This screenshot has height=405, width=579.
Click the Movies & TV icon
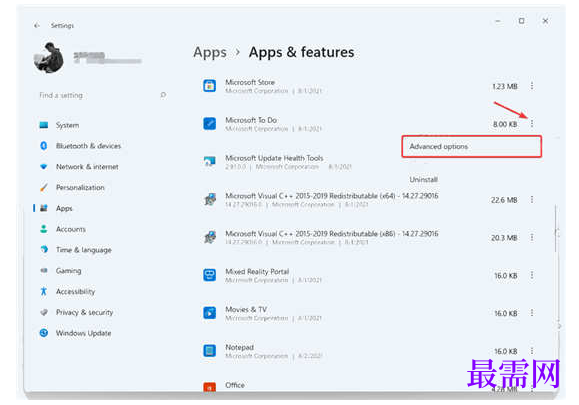click(210, 313)
